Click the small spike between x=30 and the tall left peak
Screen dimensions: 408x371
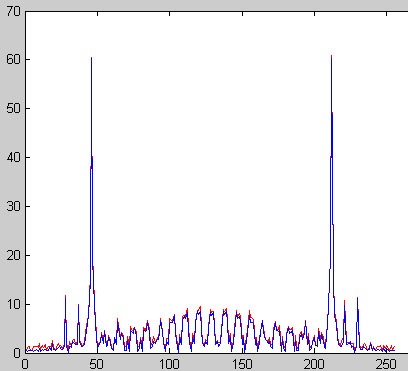78,305
